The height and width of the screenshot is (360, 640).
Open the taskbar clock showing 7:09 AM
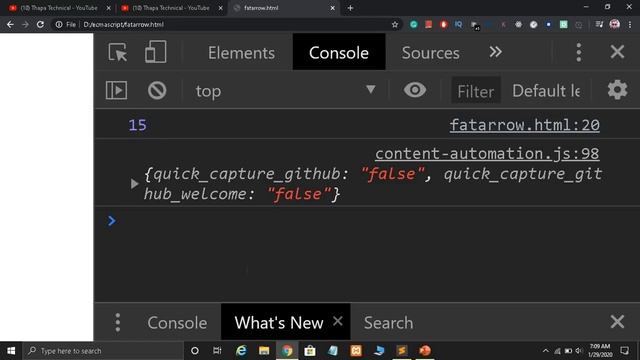pos(600,351)
